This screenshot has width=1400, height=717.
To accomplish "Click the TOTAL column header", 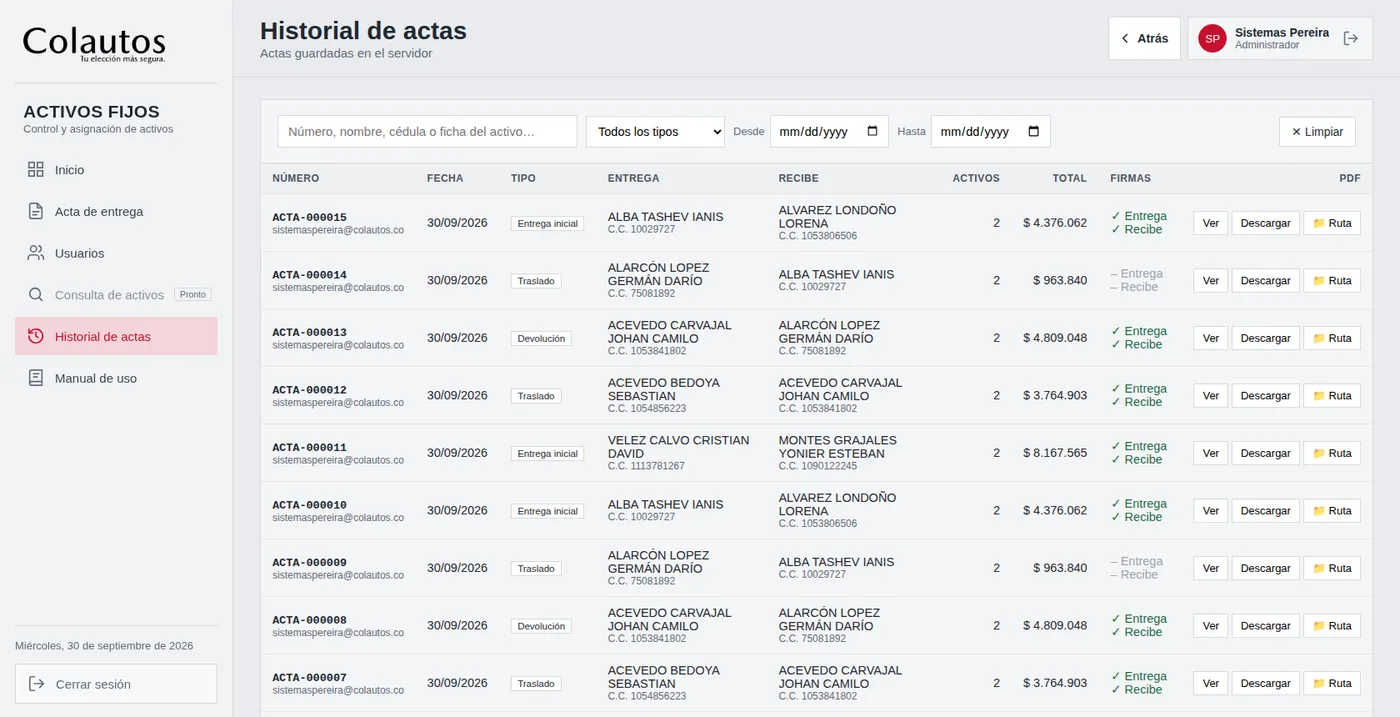I will 1069,178.
